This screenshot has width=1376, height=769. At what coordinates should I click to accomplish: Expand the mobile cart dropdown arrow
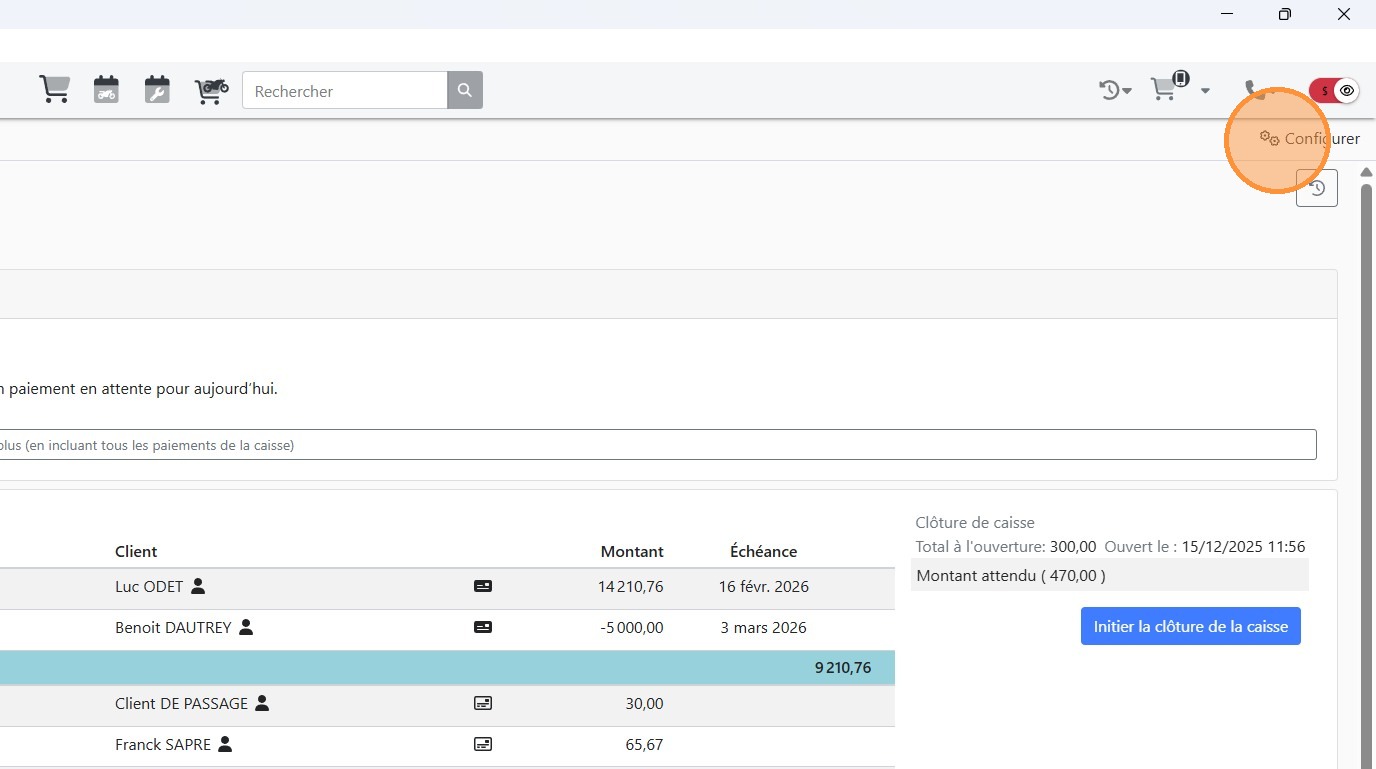coord(1205,91)
